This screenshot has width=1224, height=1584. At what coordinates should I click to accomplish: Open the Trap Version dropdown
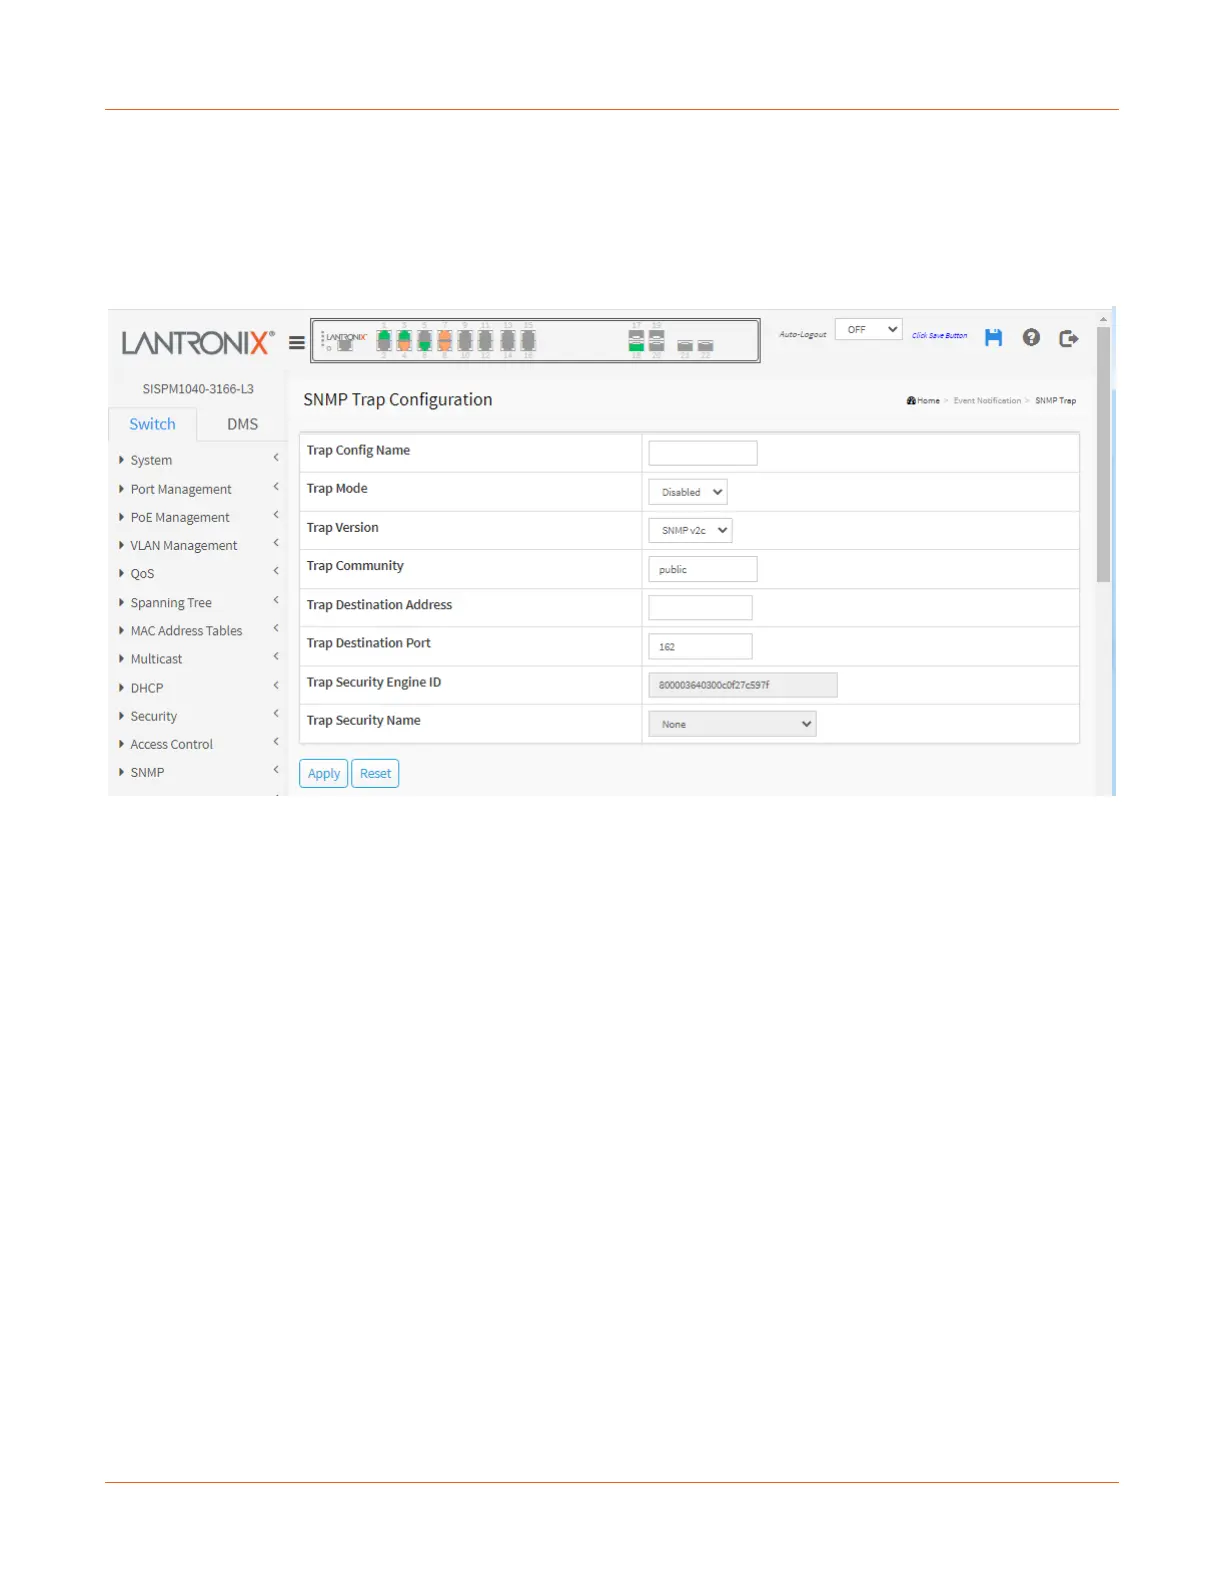click(x=690, y=531)
